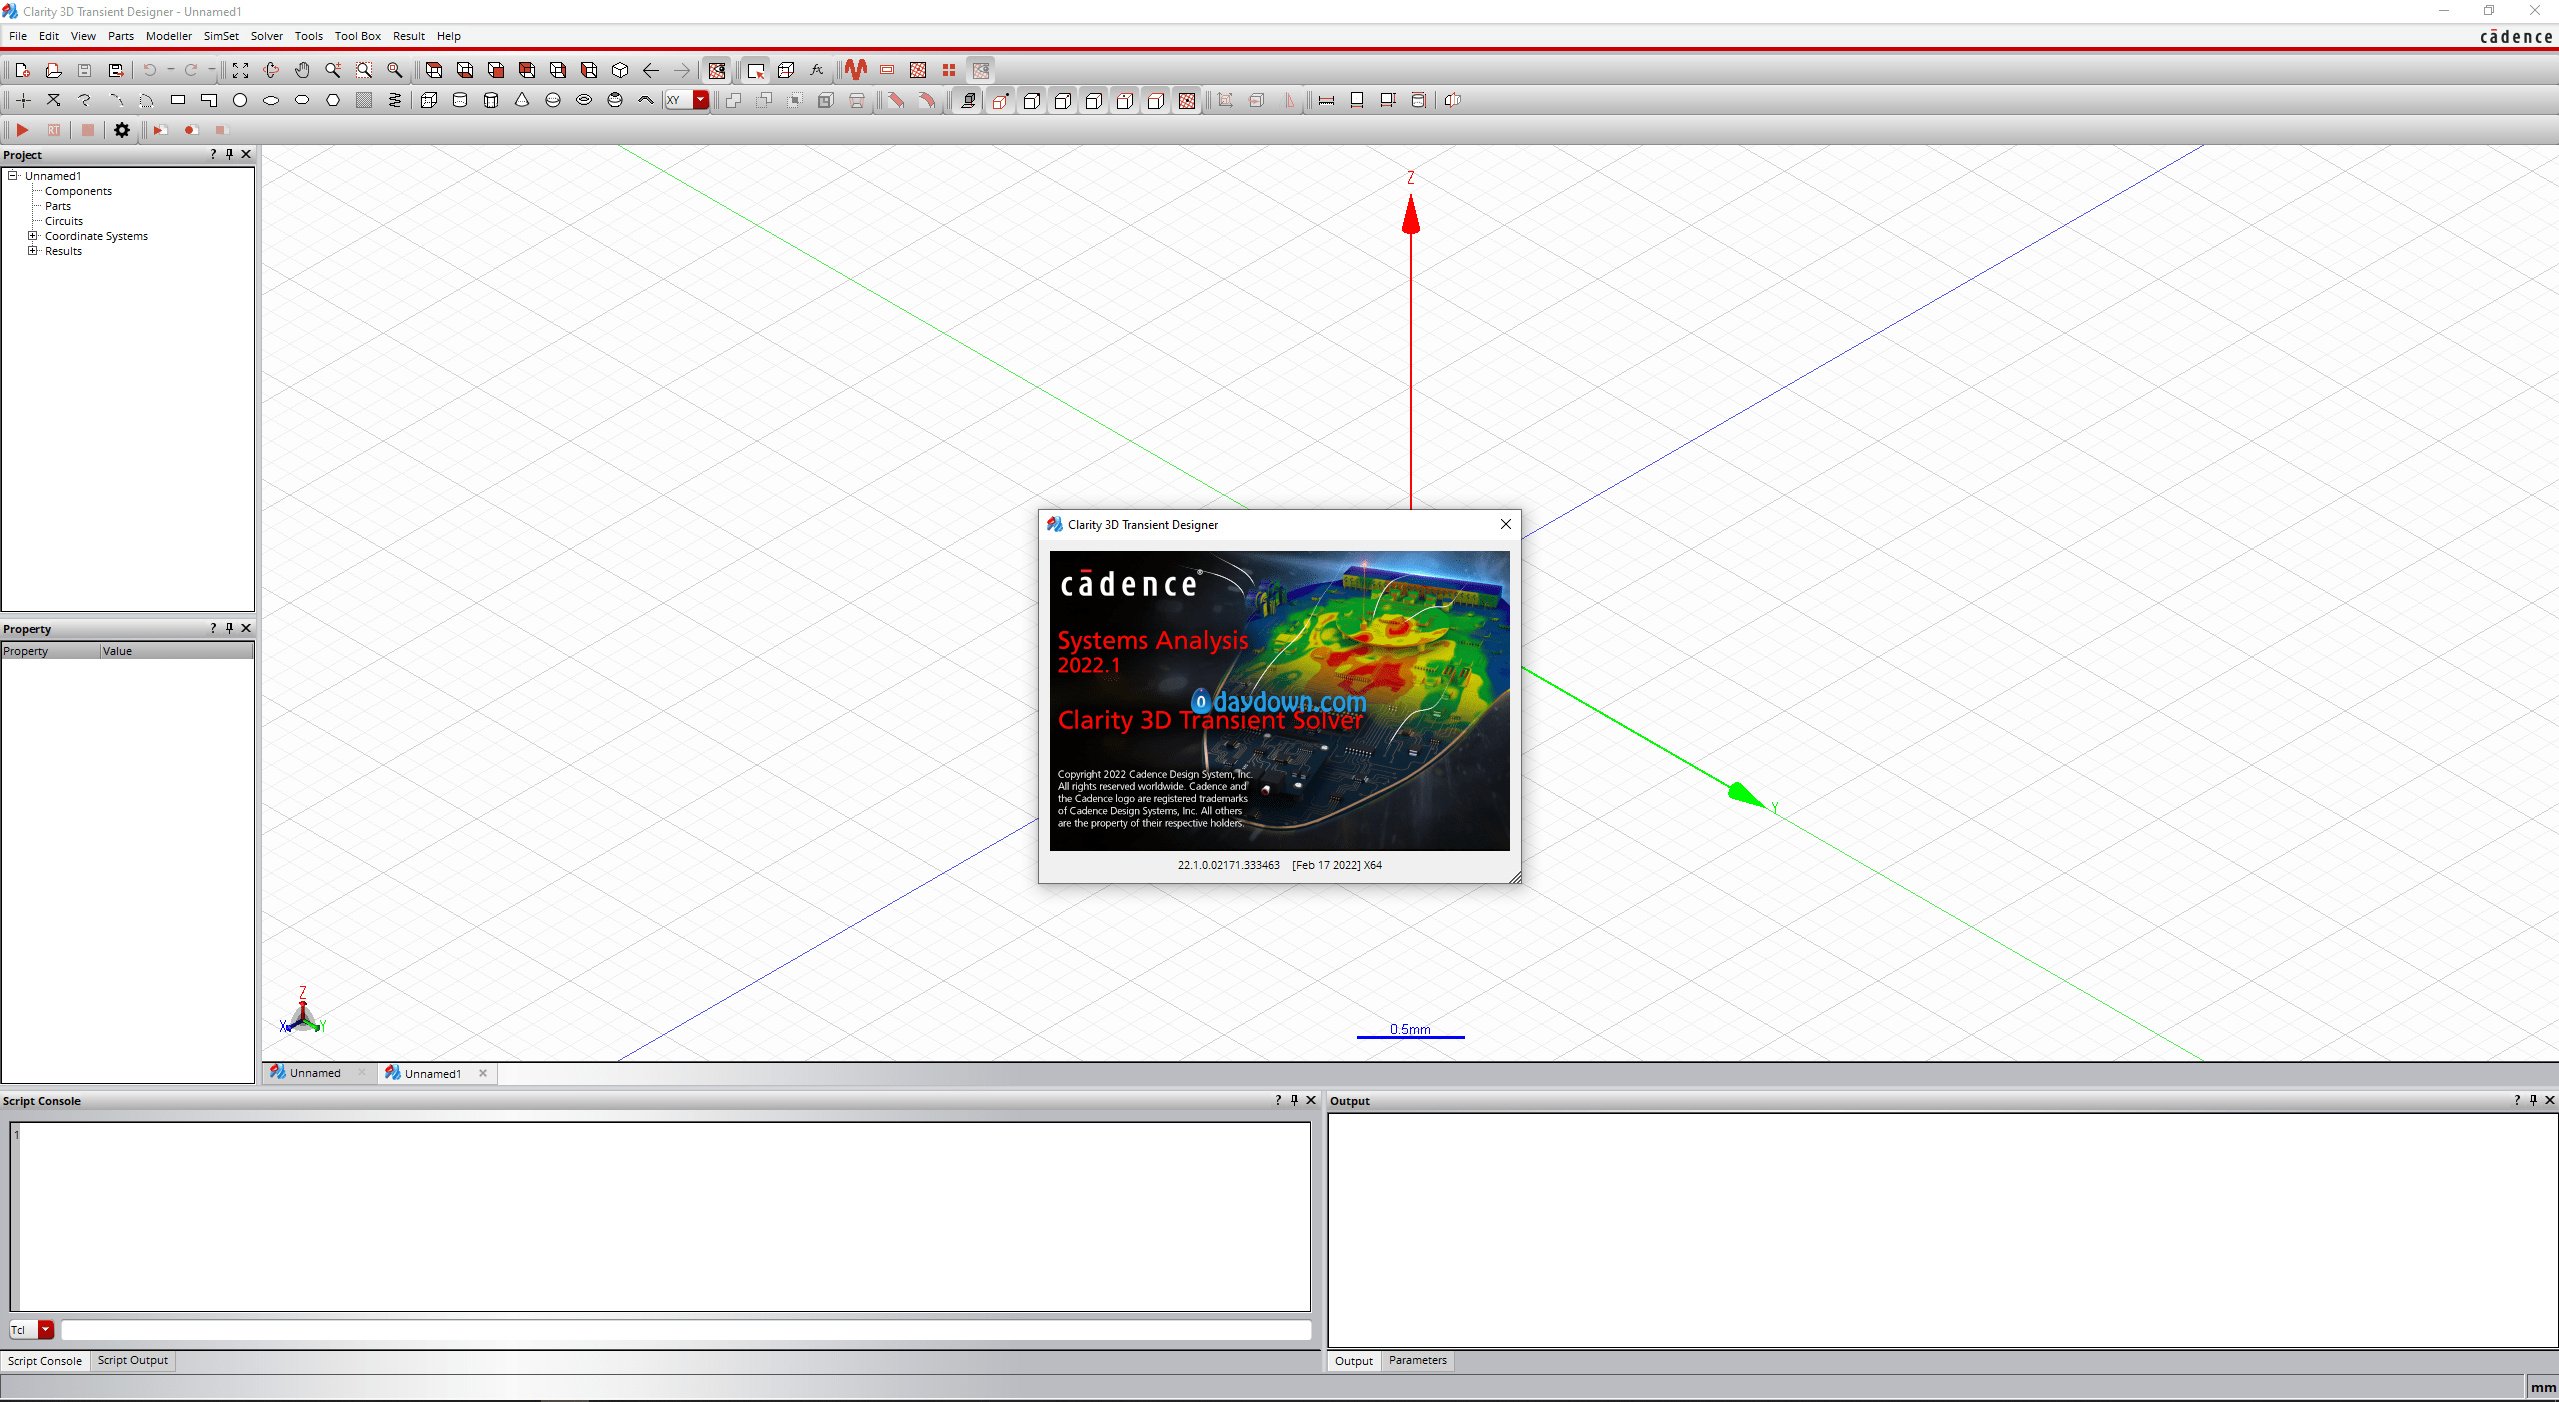
Task: Close the Clarity 3D Transient Designer splash dialog
Action: click(1506, 524)
